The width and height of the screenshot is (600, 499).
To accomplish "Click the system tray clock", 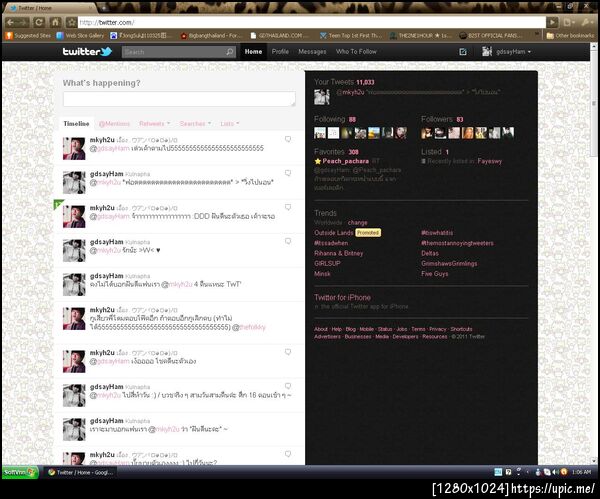I will click(x=582, y=472).
